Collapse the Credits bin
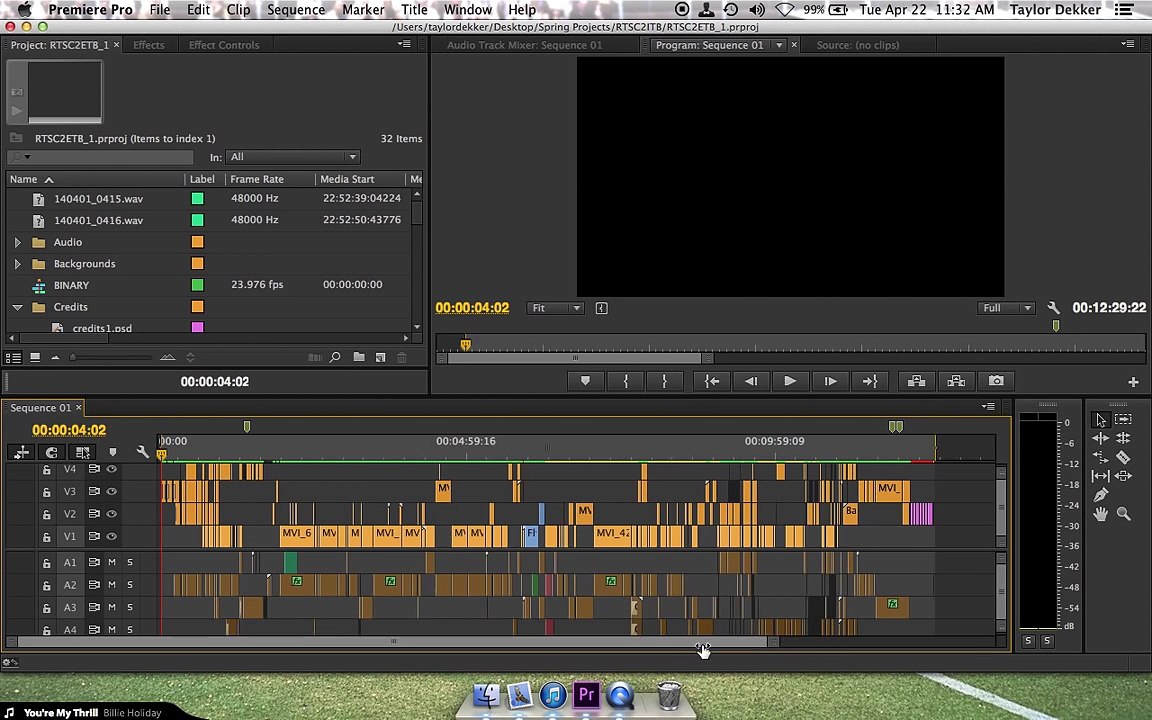1152x720 pixels. click(18, 307)
